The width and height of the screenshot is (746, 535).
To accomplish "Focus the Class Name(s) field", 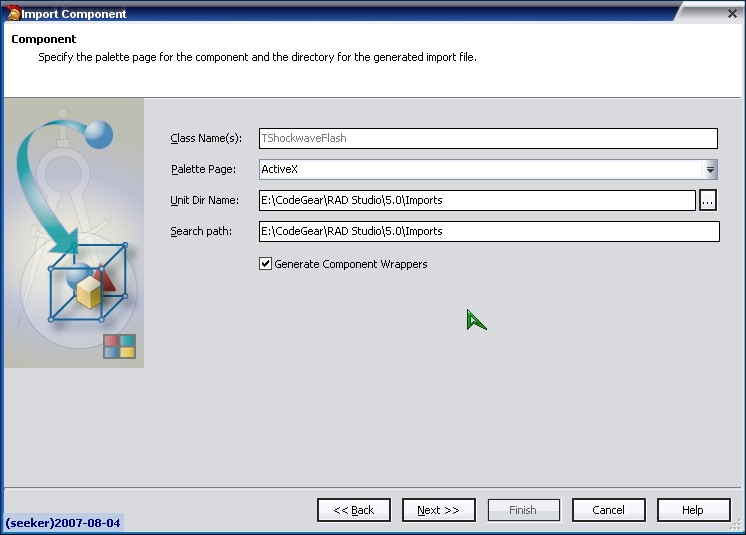I will [x=488, y=138].
